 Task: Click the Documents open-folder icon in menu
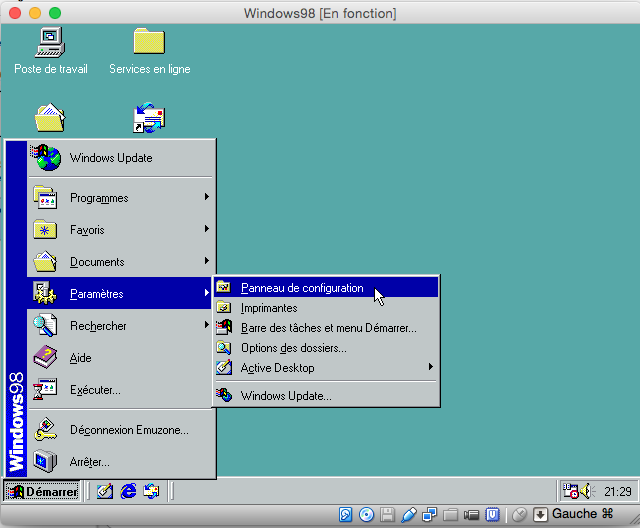tap(45, 262)
